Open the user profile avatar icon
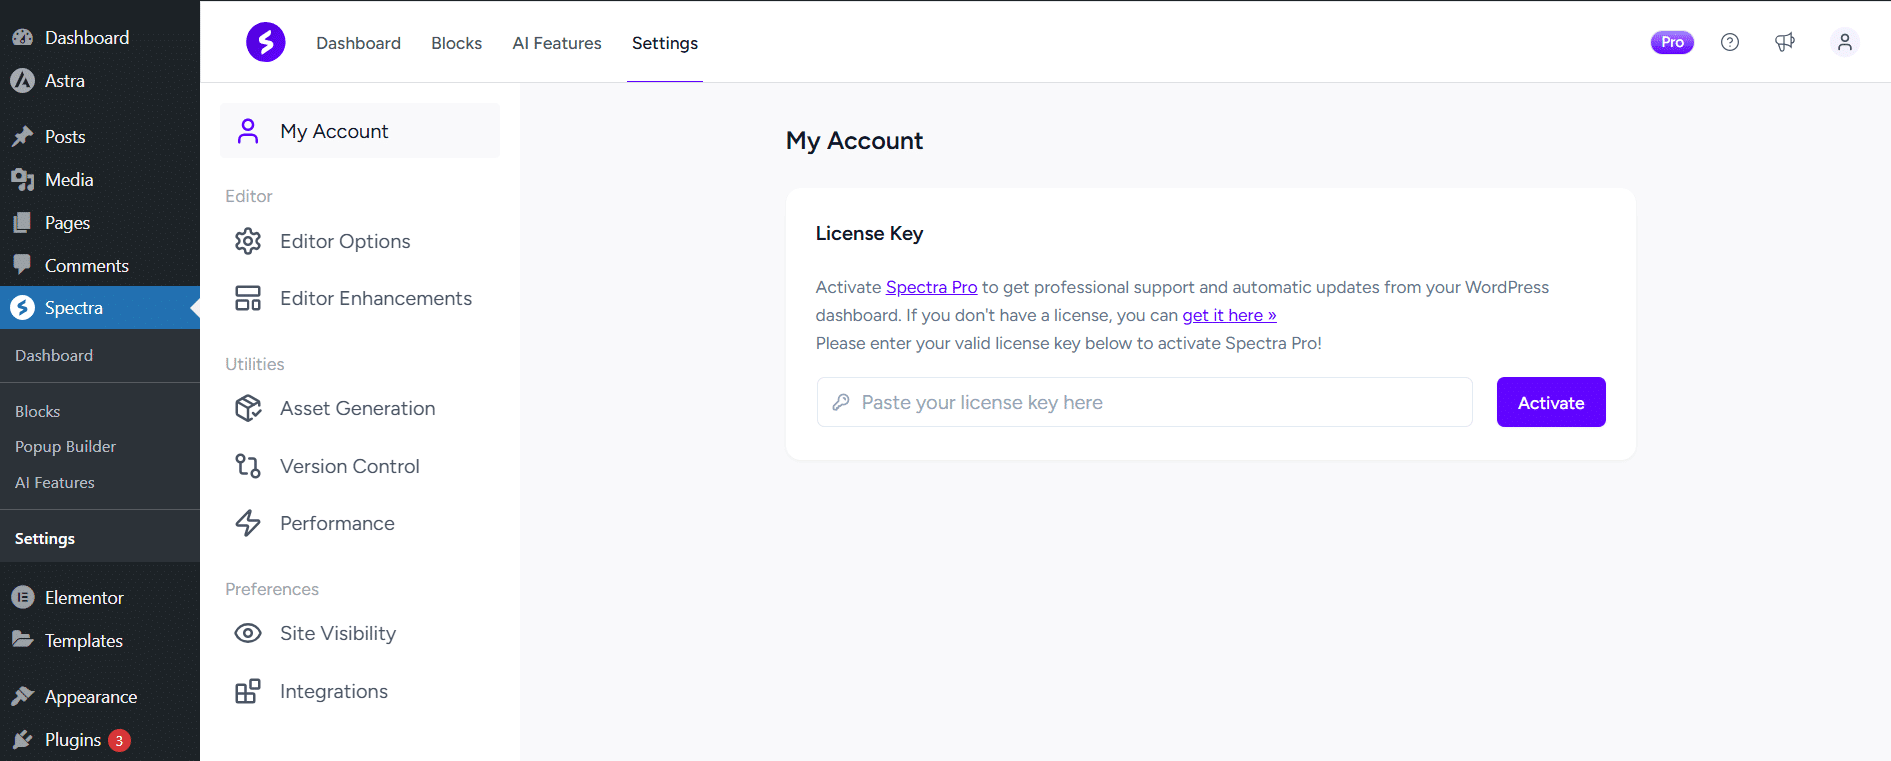1891x761 pixels. tap(1845, 42)
